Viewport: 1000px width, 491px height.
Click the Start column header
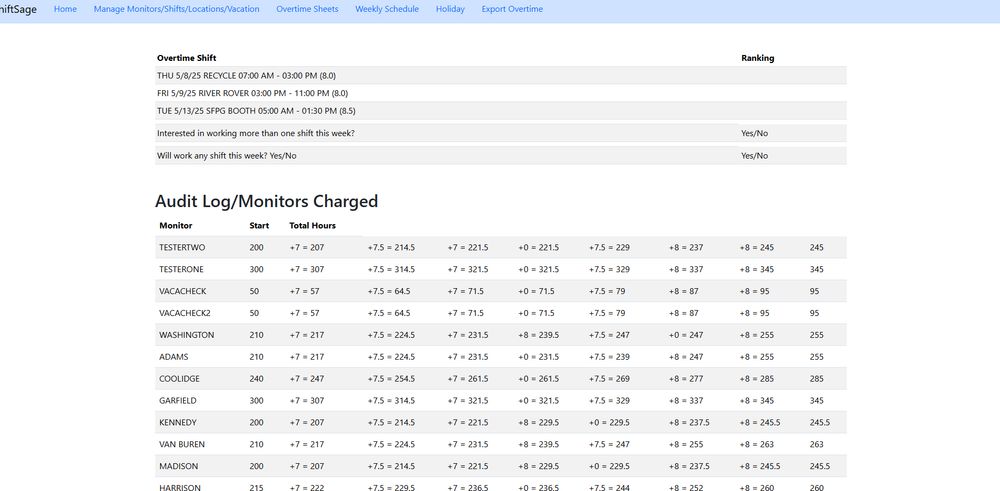click(x=259, y=226)
